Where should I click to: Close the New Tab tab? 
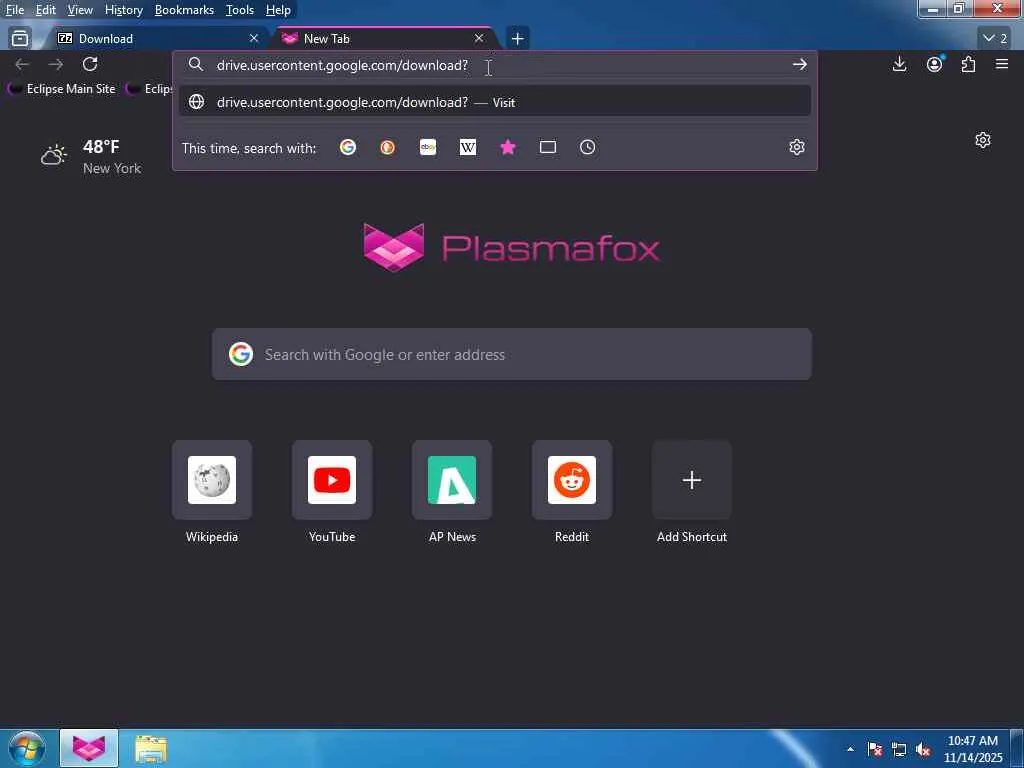coord(479,39)
